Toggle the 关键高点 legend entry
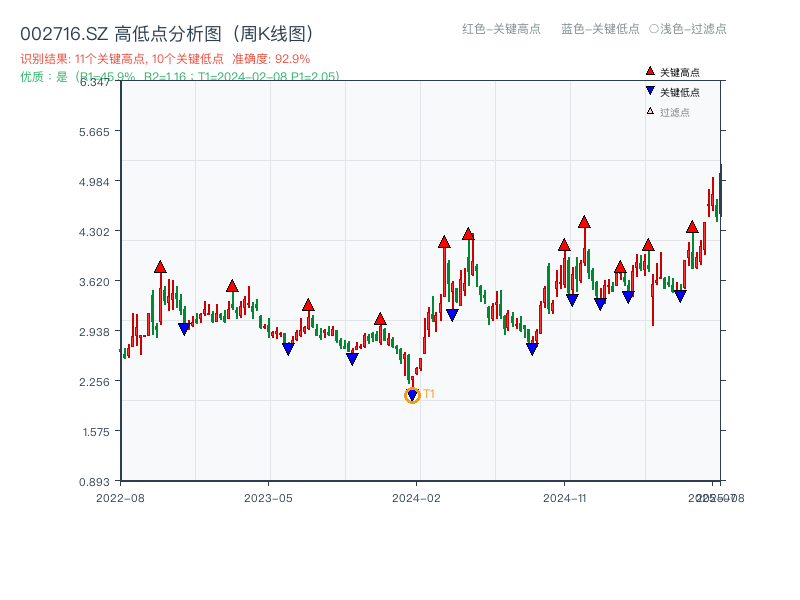The height and width of the screenshot is (600, 800). [672, 72]
